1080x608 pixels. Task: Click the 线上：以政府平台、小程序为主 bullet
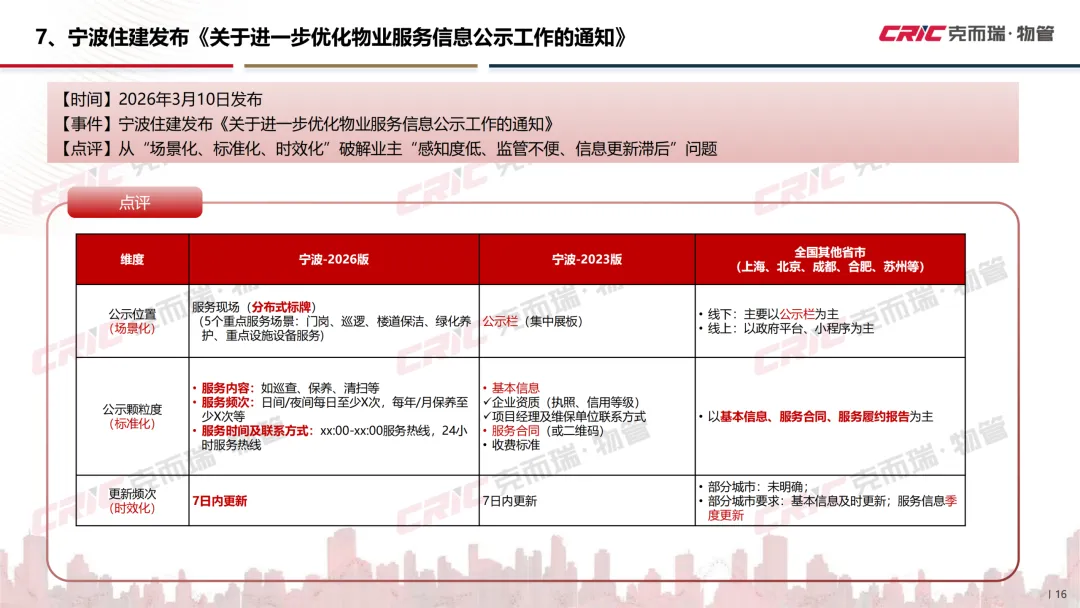pos(786,328)
